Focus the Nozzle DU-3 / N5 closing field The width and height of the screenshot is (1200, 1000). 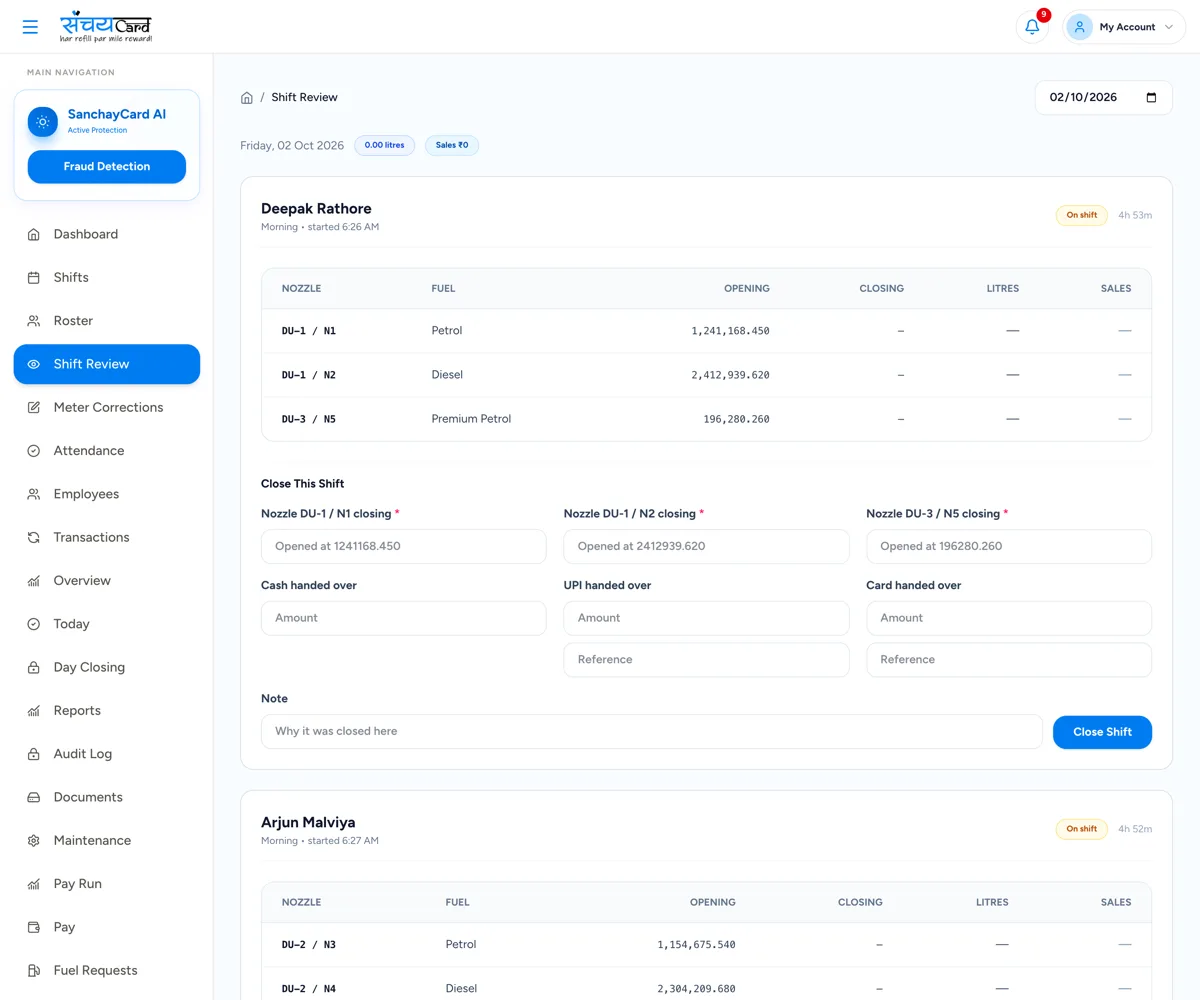coord(1009,547)
